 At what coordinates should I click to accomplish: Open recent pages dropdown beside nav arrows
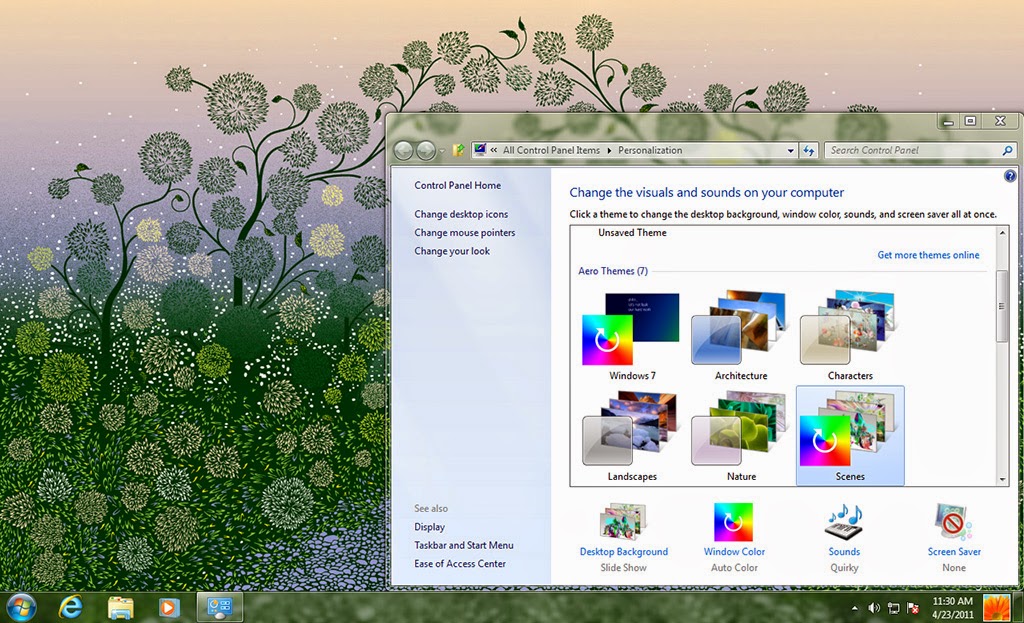(x=441, y=151)
